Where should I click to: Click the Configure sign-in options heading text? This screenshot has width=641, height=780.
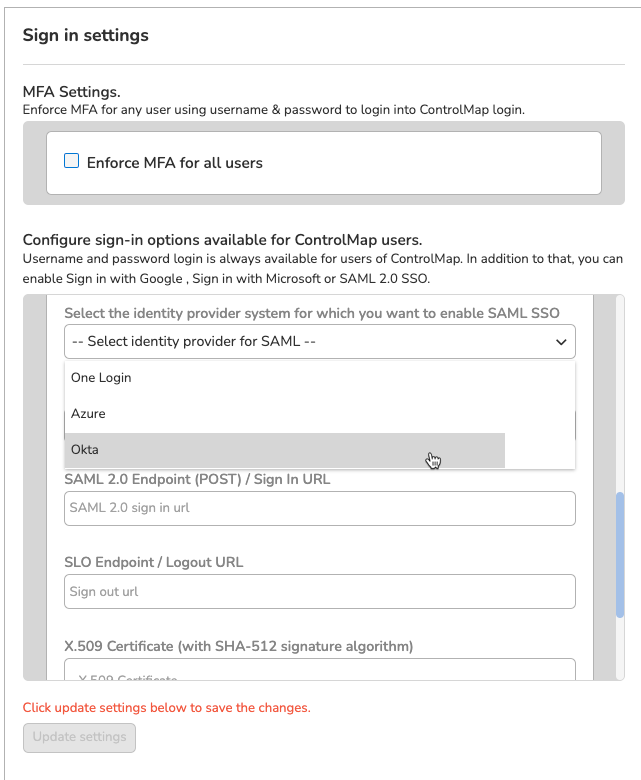(x=222, y=240)
